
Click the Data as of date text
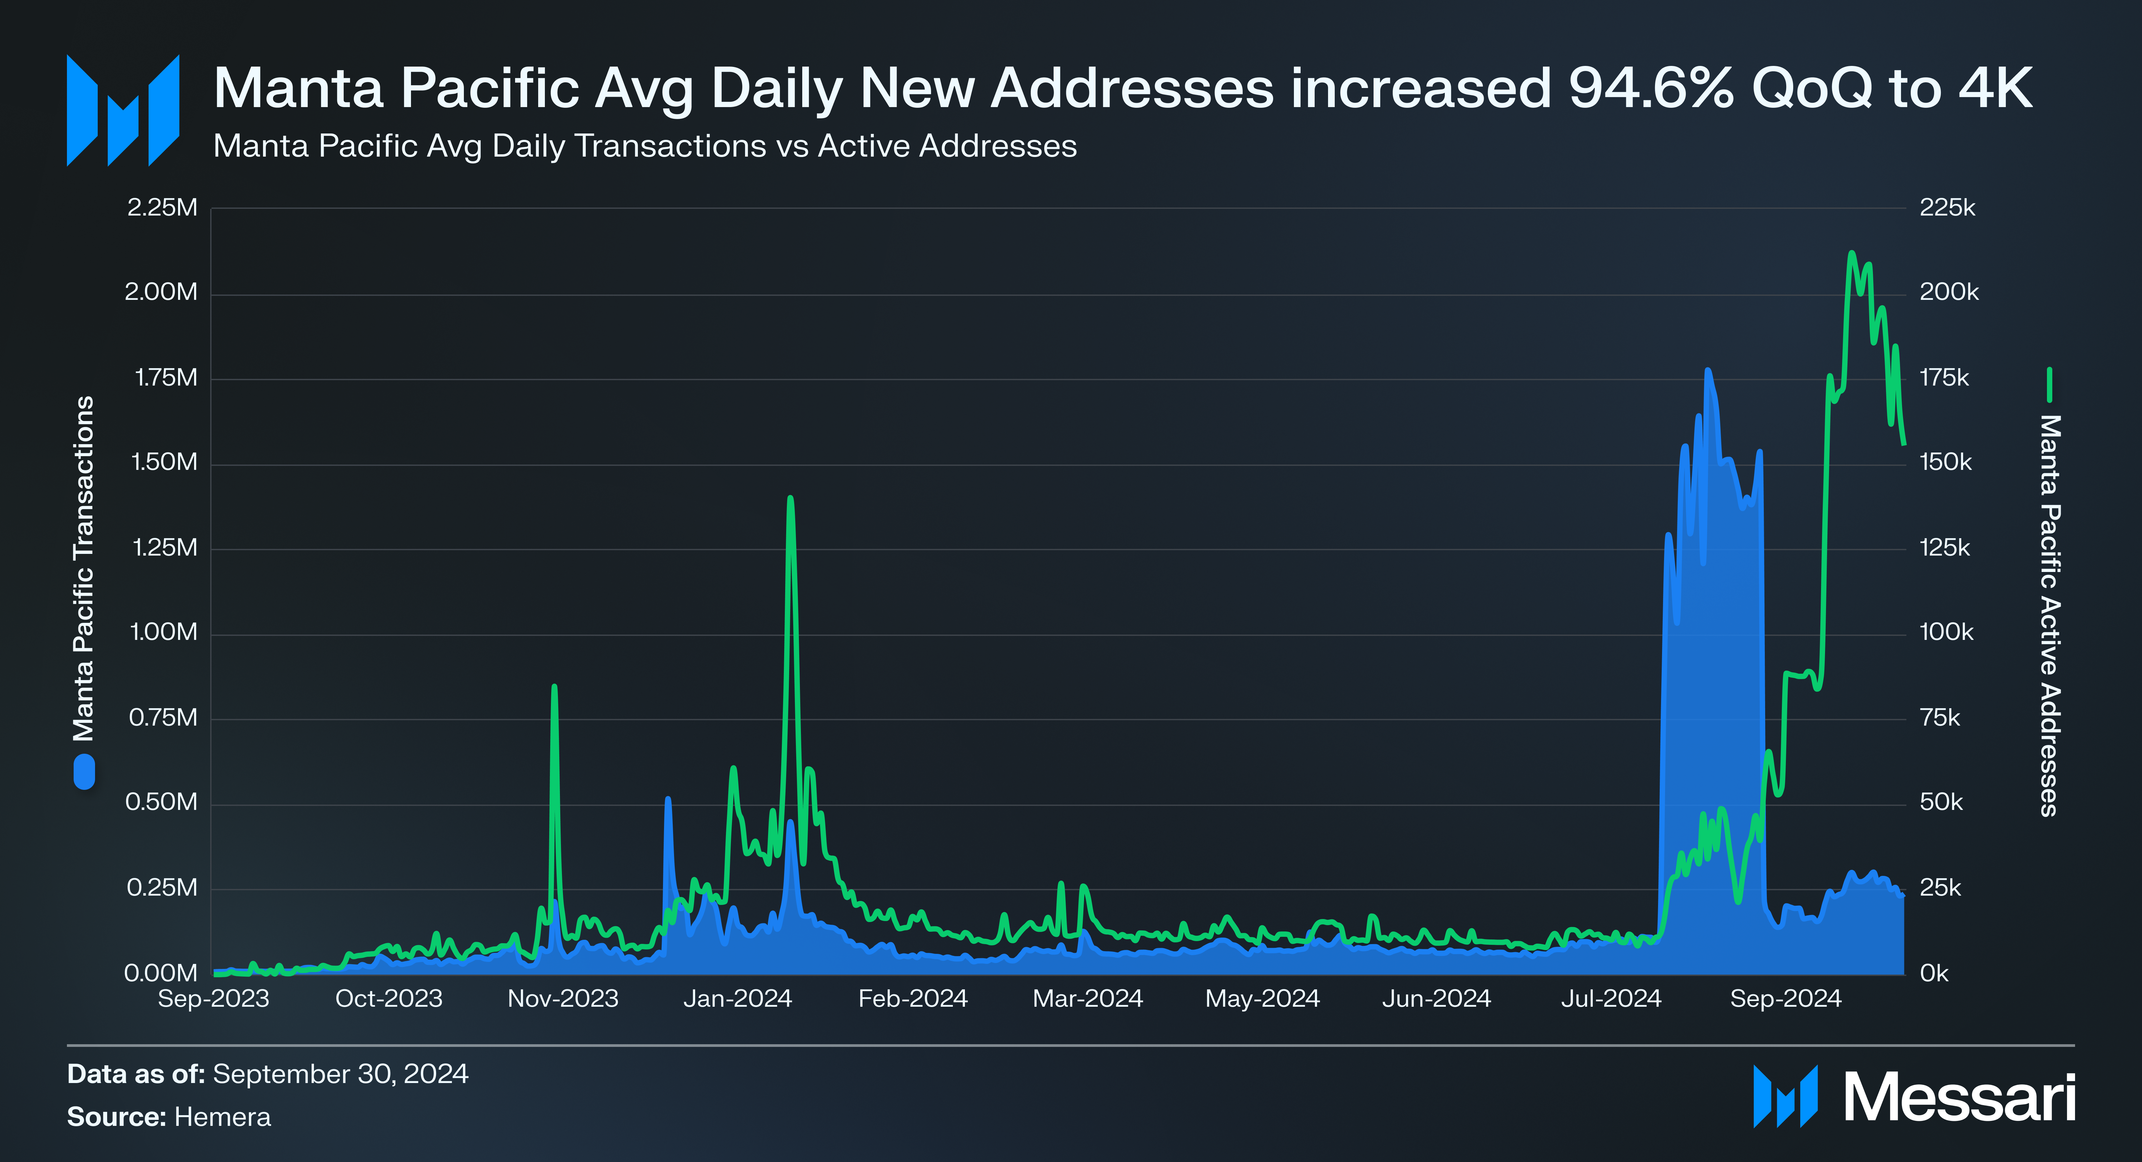coord(340,1074)
